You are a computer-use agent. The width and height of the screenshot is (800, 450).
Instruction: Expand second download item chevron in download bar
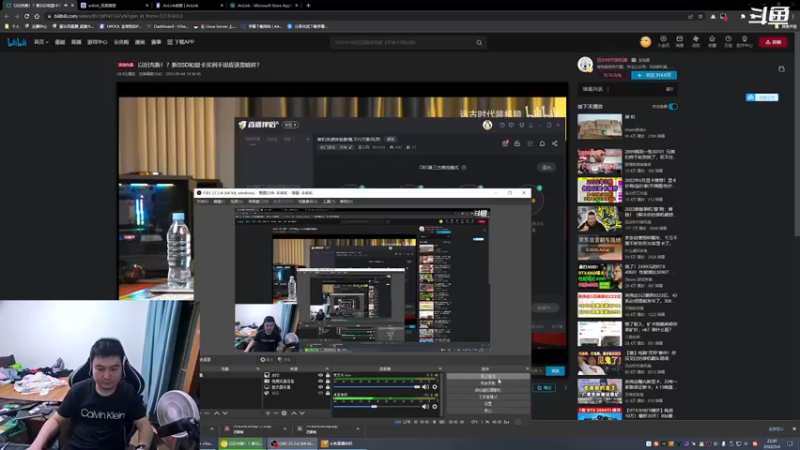pos(285,429)
